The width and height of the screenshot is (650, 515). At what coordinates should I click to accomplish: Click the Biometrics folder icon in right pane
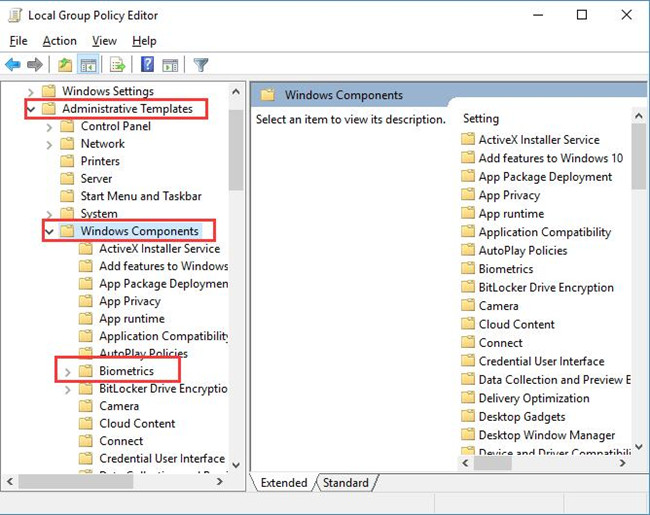click(468, 268)
